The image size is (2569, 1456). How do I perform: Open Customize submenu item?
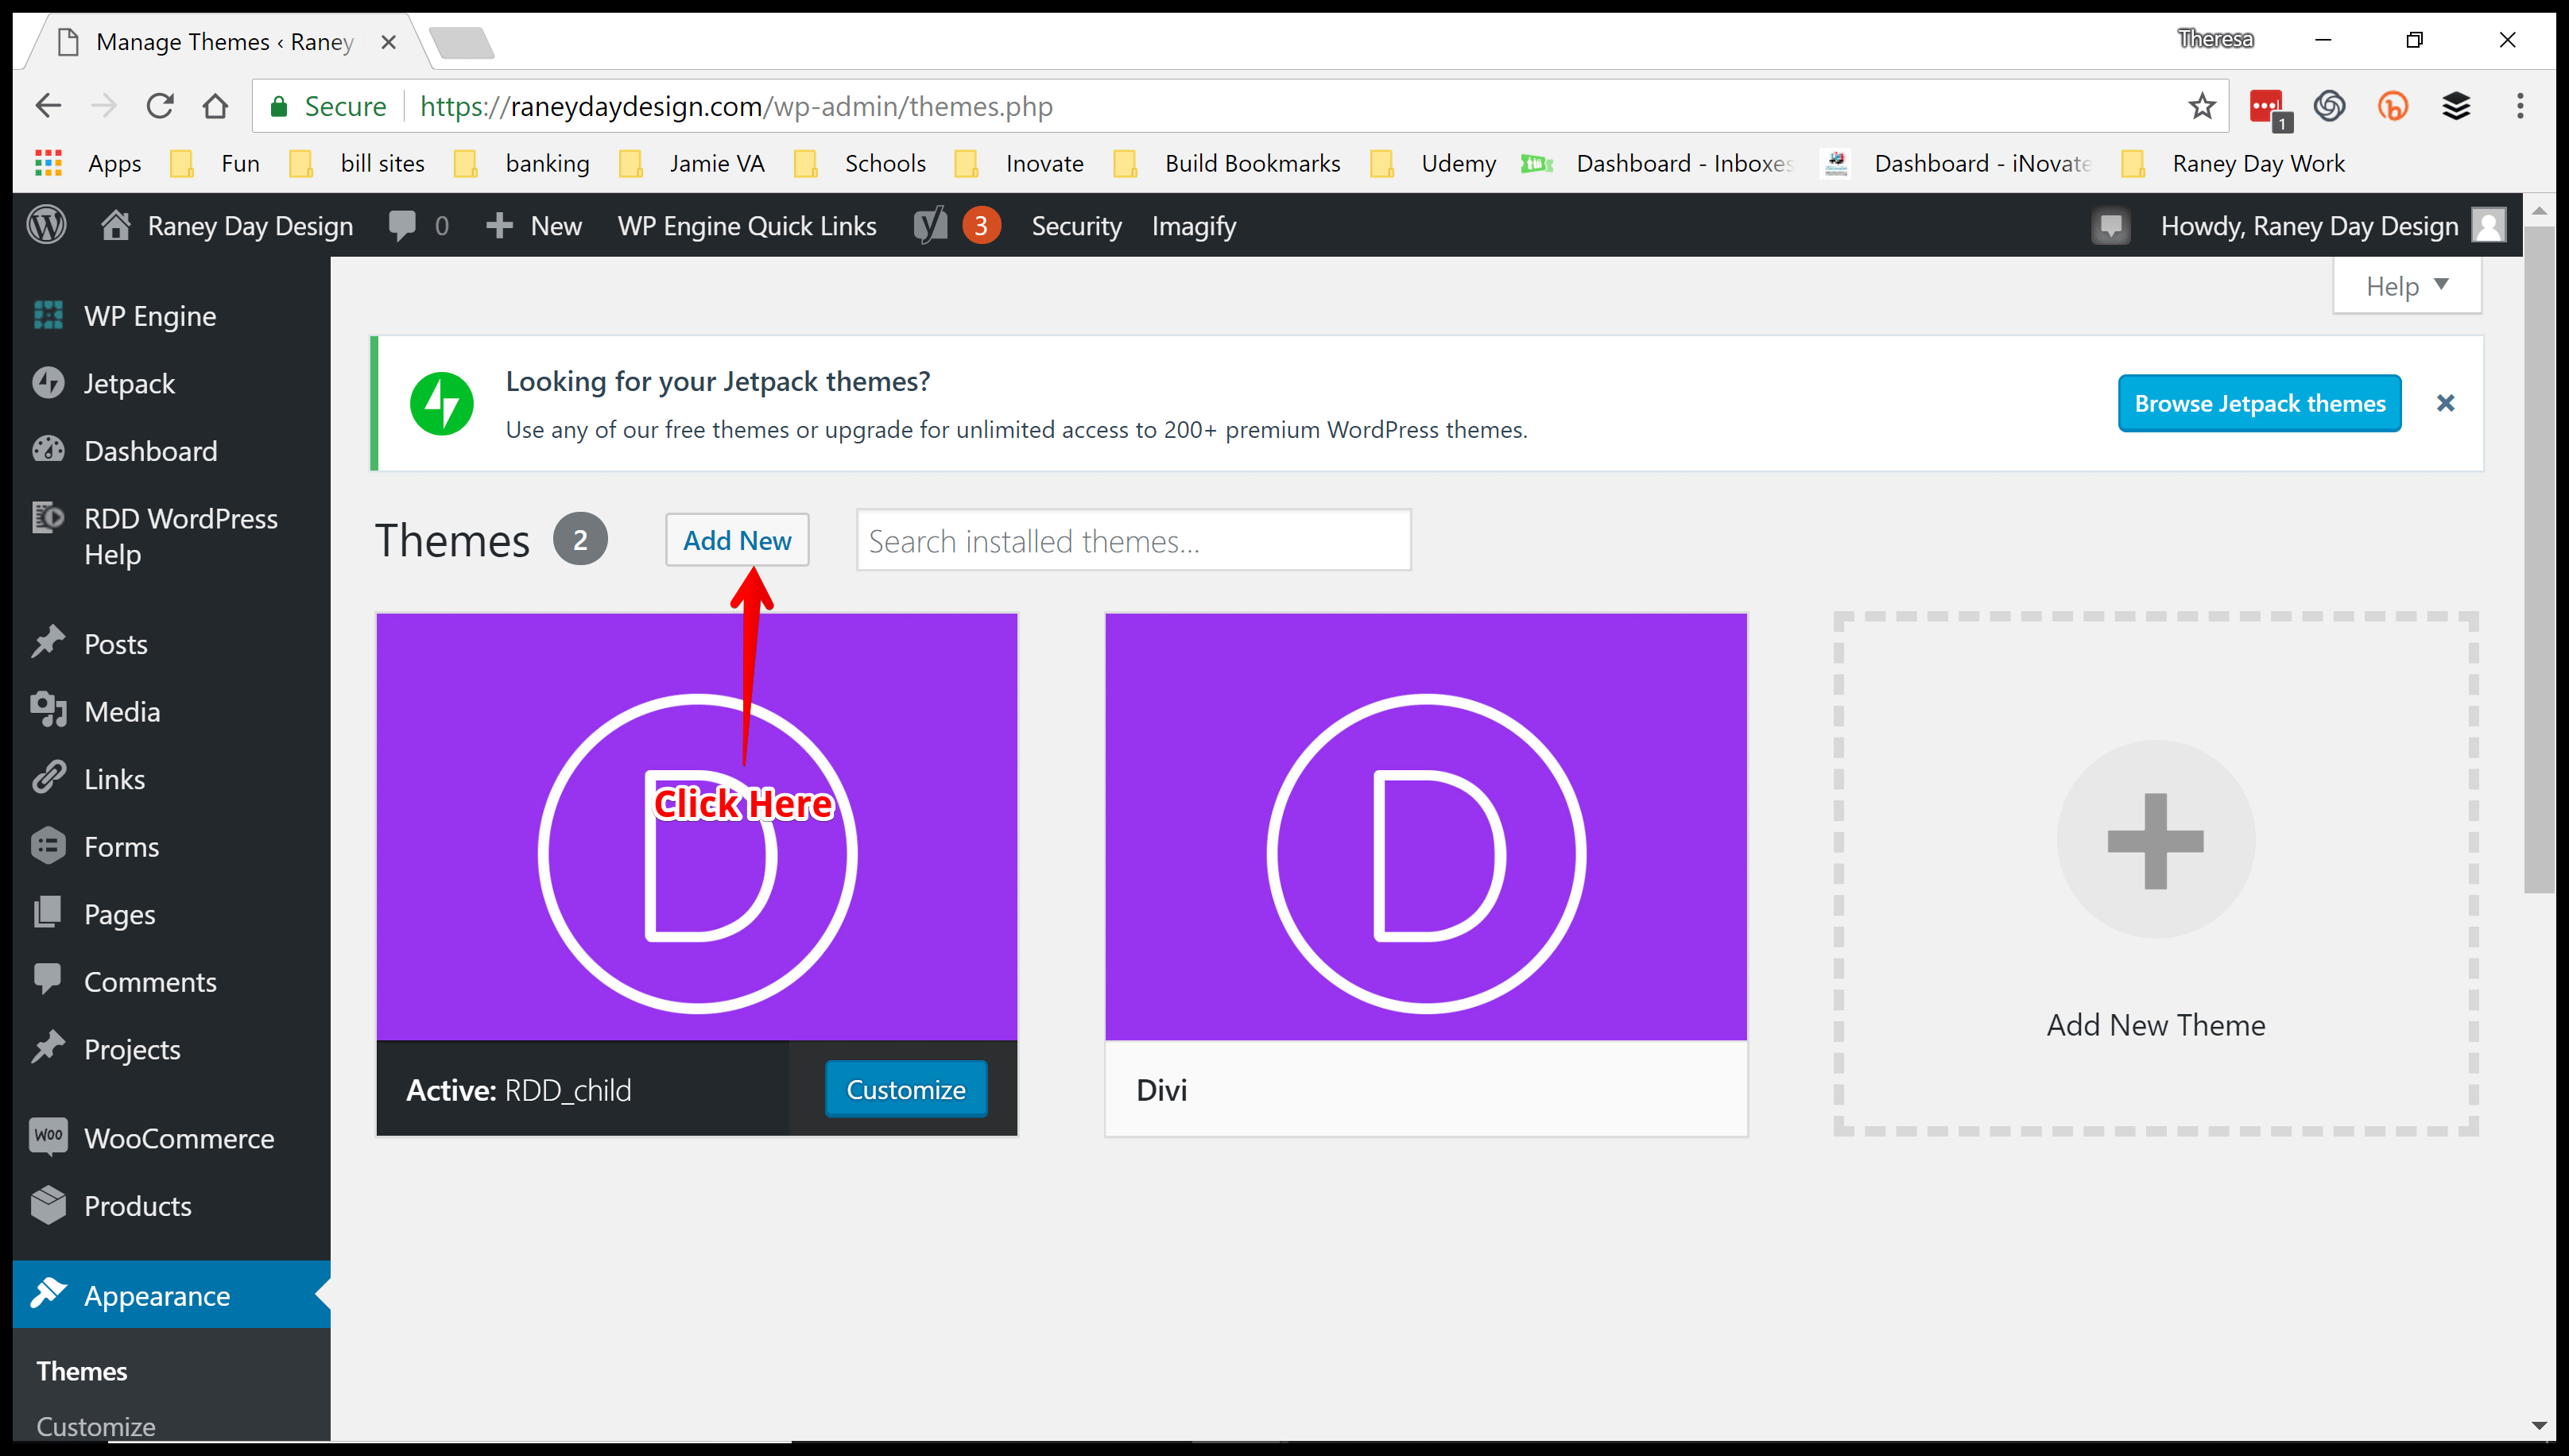[x=96, y=1426]
